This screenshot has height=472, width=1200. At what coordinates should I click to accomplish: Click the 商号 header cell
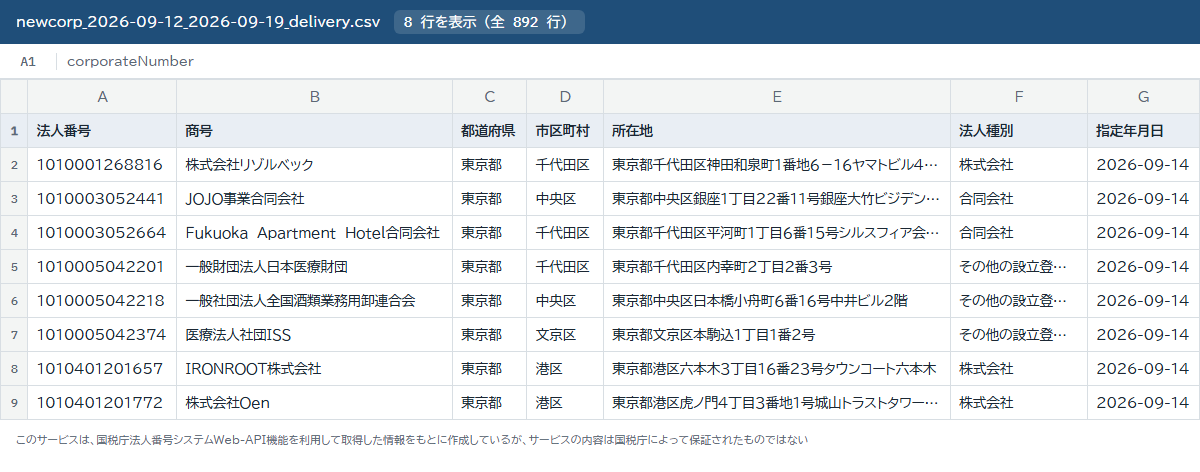pyautogui.click(x=315, y=131)
